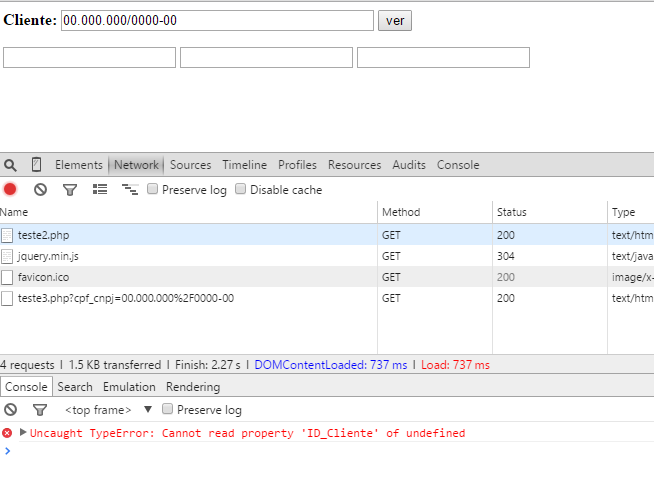This screenshot has width=654, height=482.
Task: Stop recording network log red button
Action: coord(10,189)
